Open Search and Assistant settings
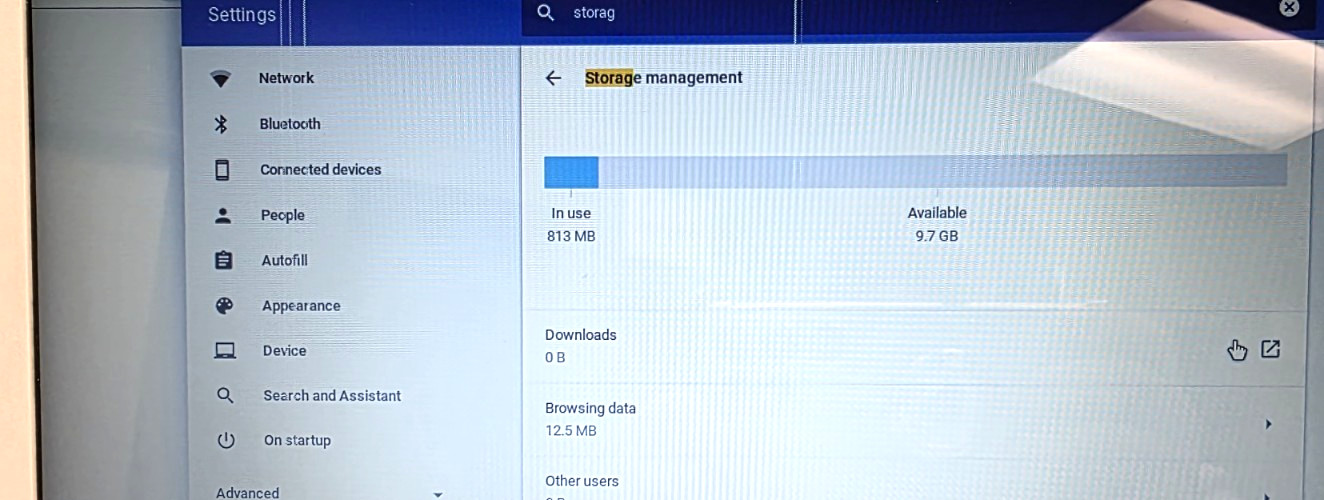 [x=332, y=396]
